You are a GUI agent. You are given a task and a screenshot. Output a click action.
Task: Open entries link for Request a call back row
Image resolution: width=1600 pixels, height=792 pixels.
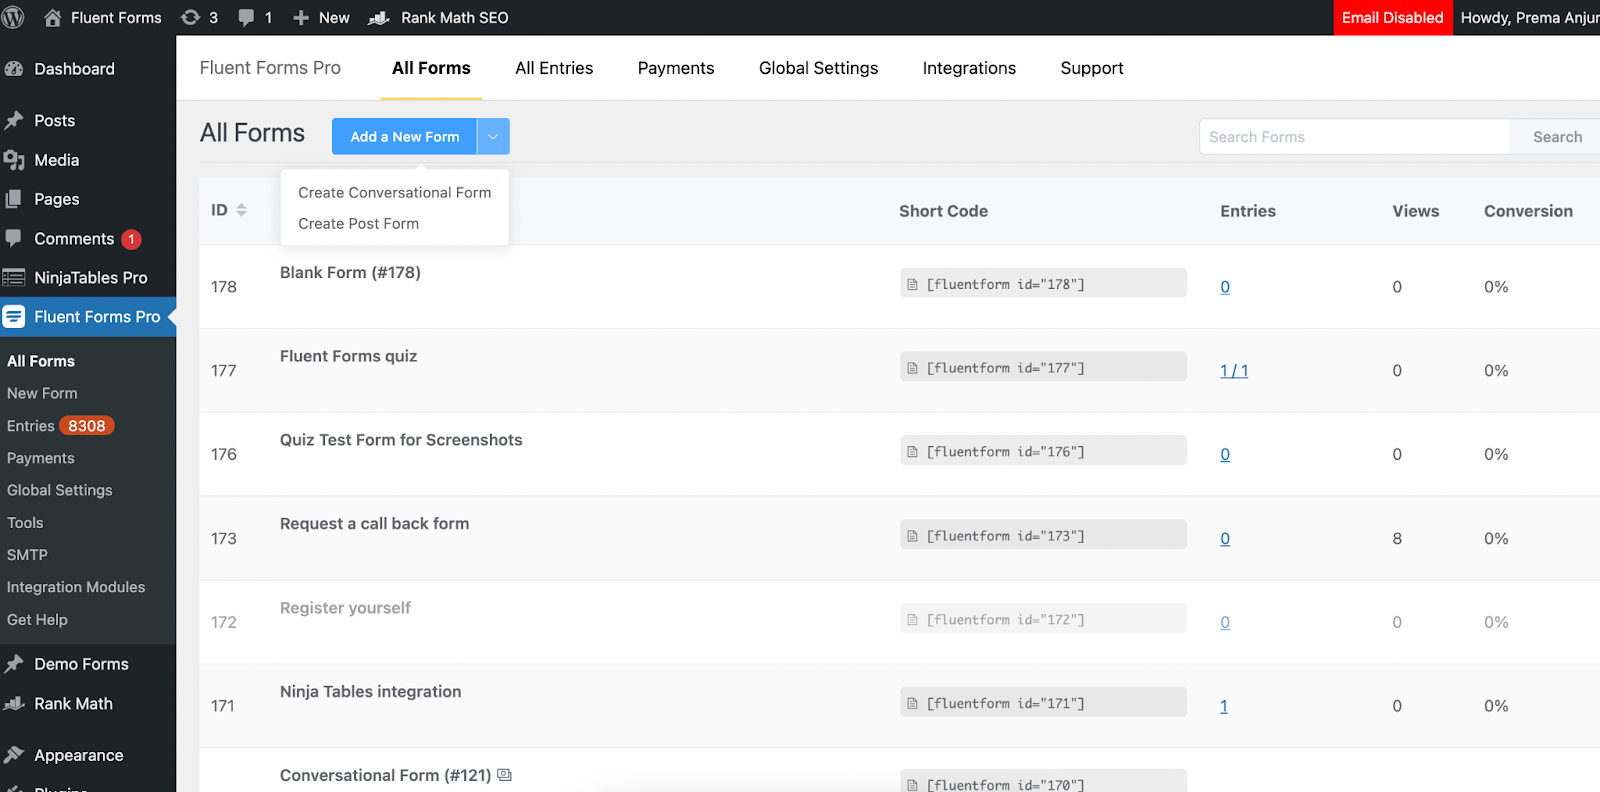coord(1225,539)
